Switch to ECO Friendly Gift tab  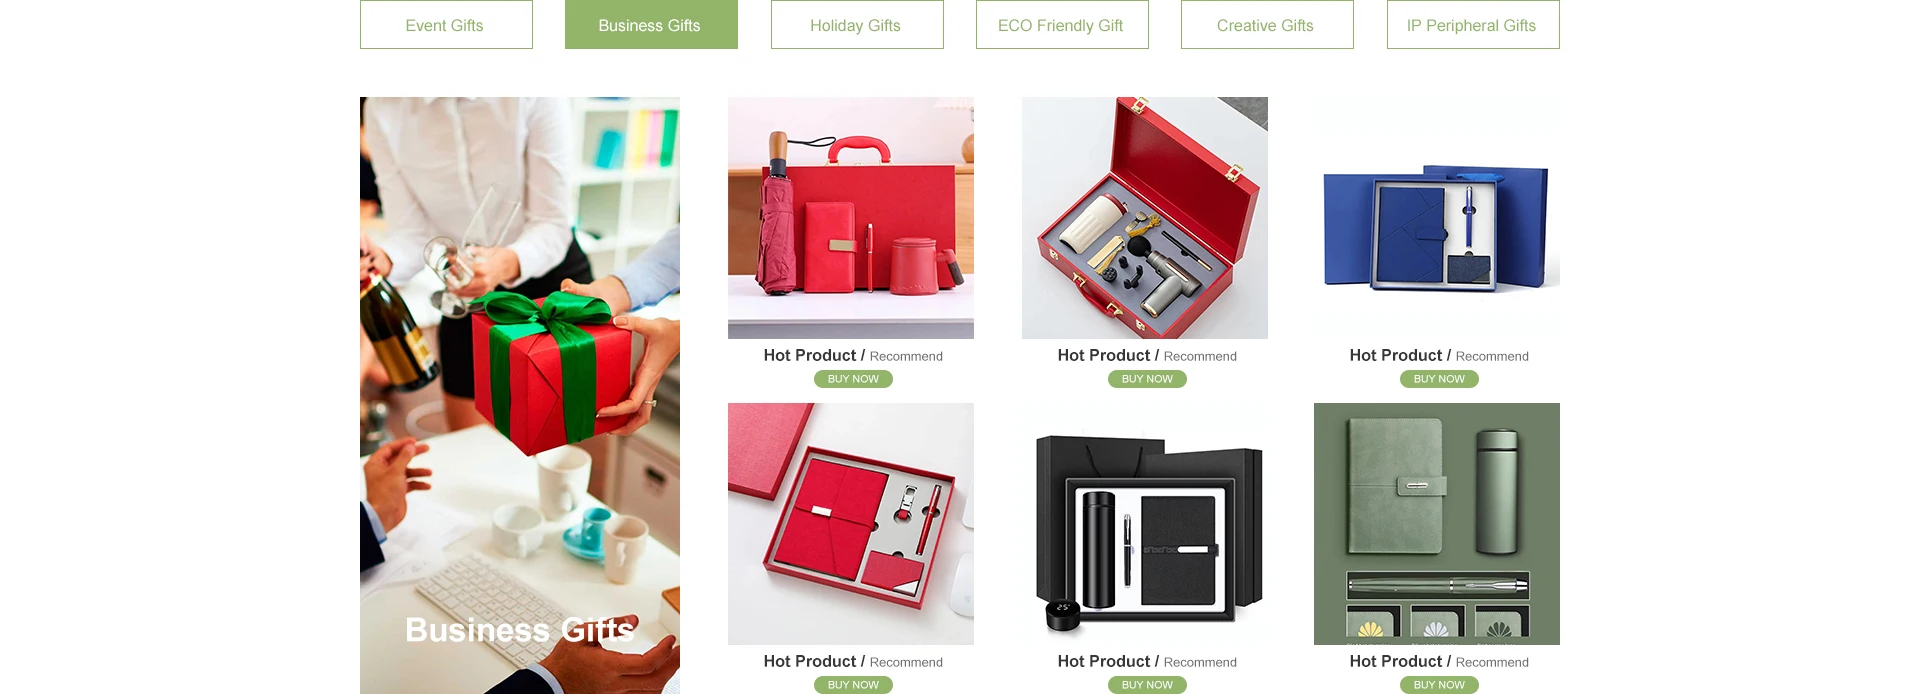(1062, 25)
